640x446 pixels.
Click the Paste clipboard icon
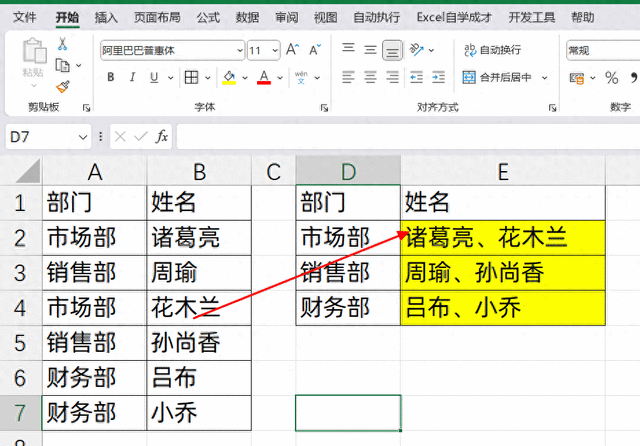tap(33, 51)
